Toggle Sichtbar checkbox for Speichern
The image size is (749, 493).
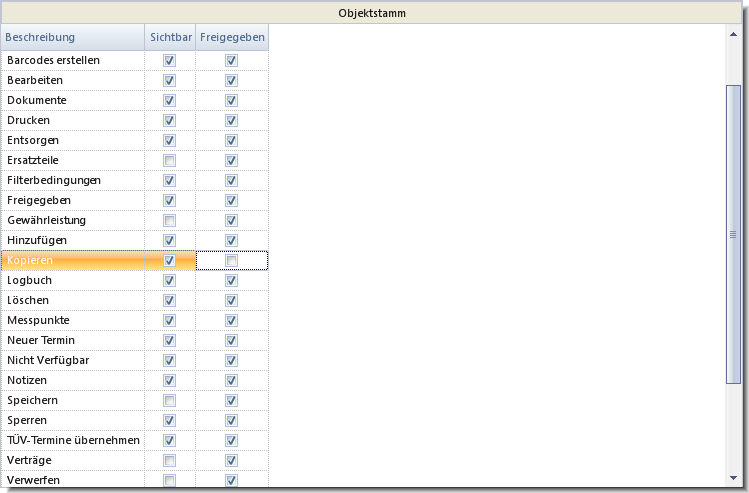tap(169, 401)
